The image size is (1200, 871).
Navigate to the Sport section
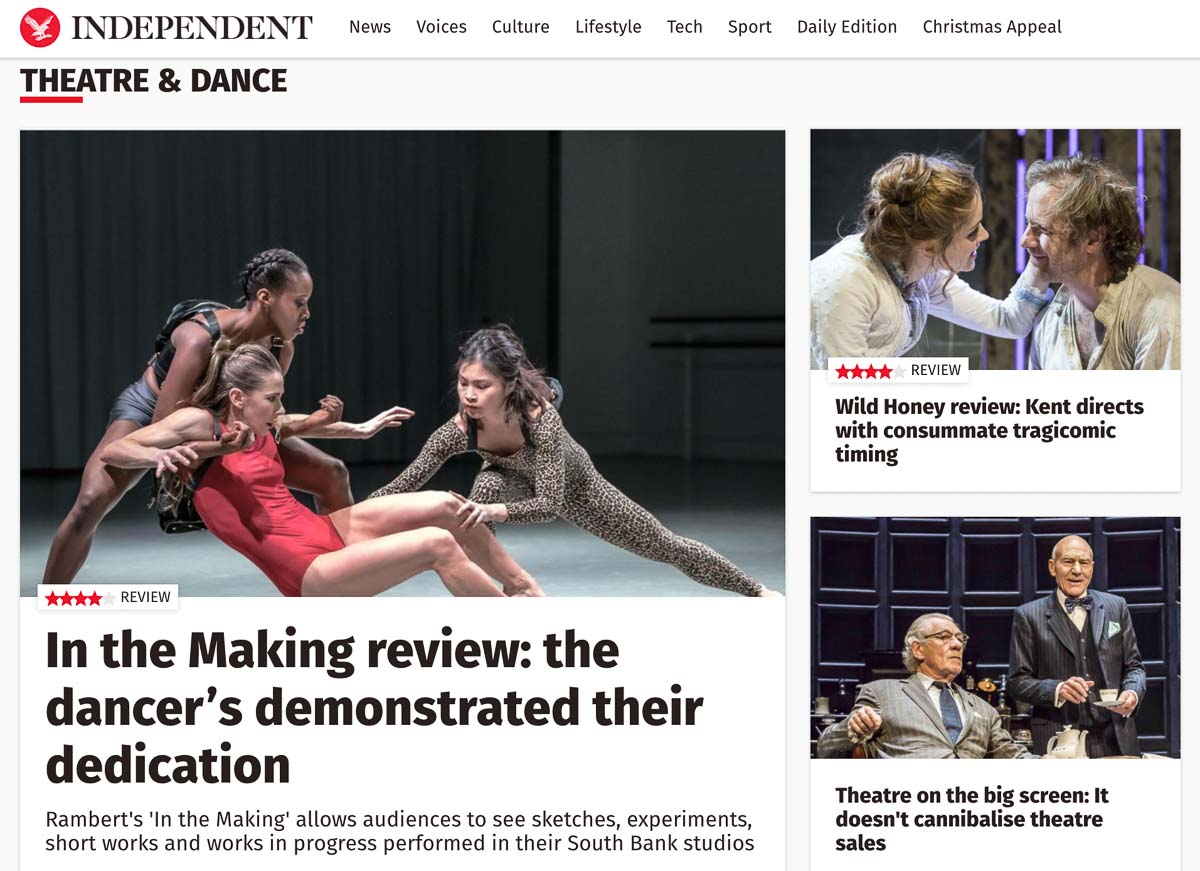(x=749, y=27)
